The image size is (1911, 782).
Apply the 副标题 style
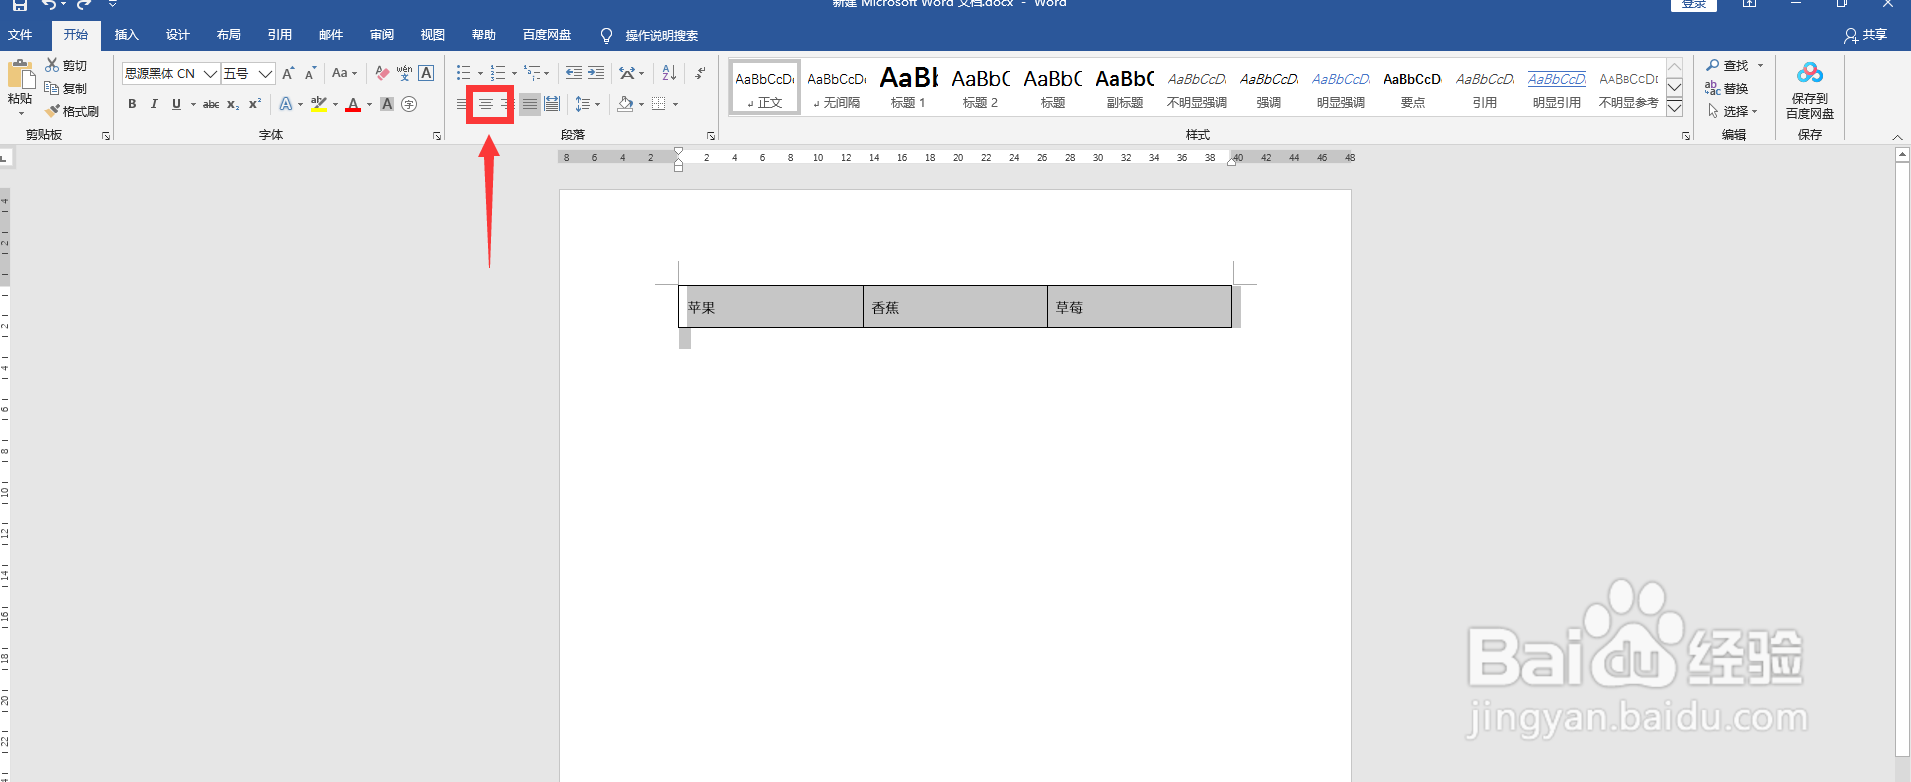point(1125,87)
